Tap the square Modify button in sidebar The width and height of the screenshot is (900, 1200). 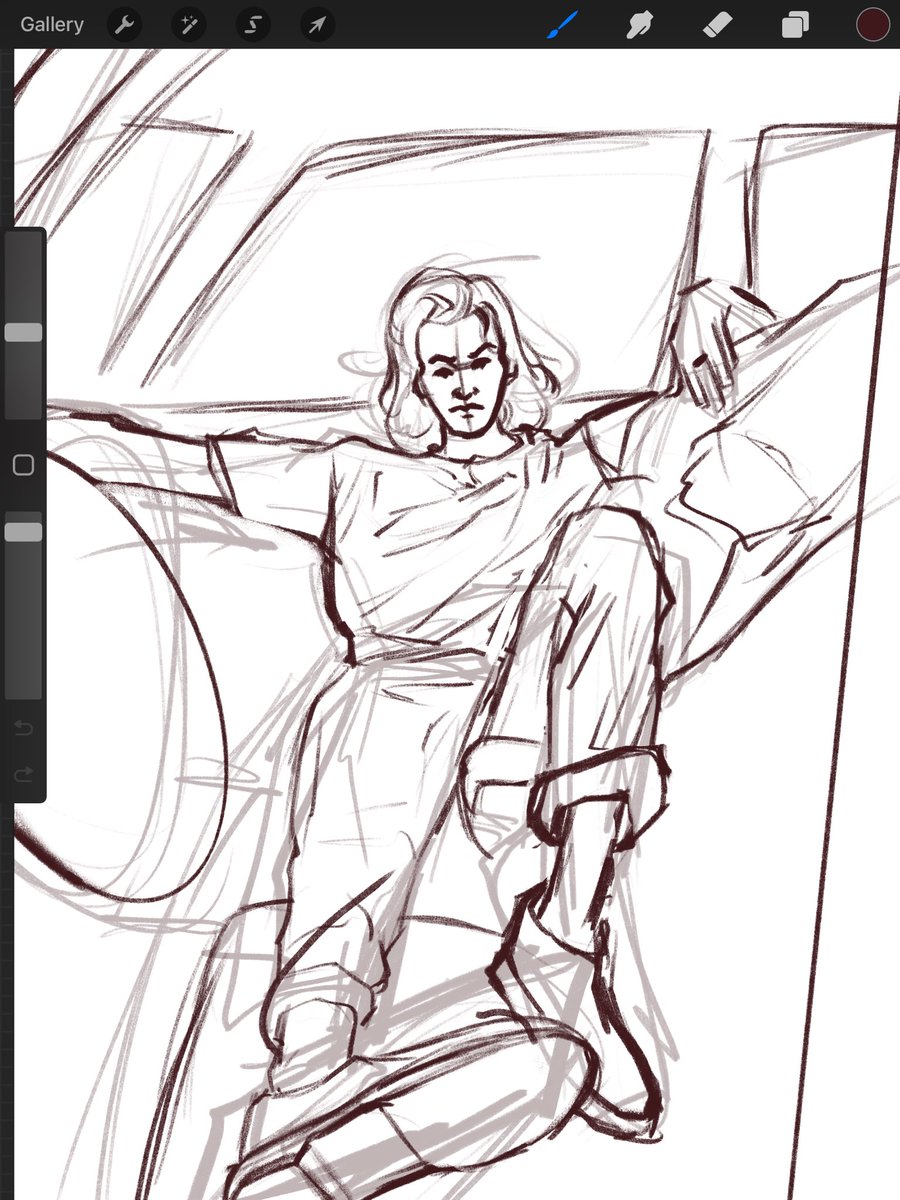(23, 465)
